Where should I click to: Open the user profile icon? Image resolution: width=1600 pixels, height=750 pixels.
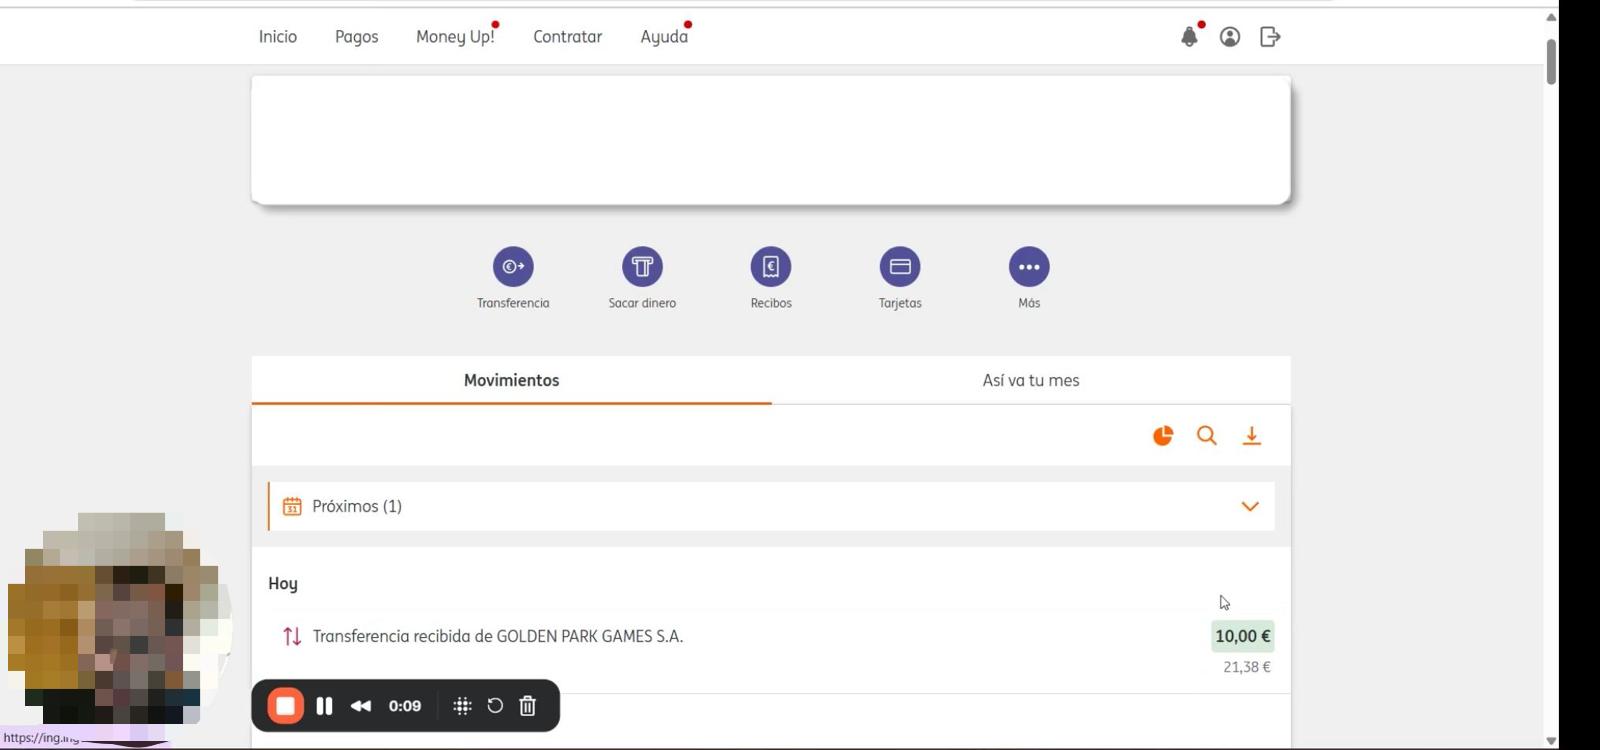click(1230, 37)
